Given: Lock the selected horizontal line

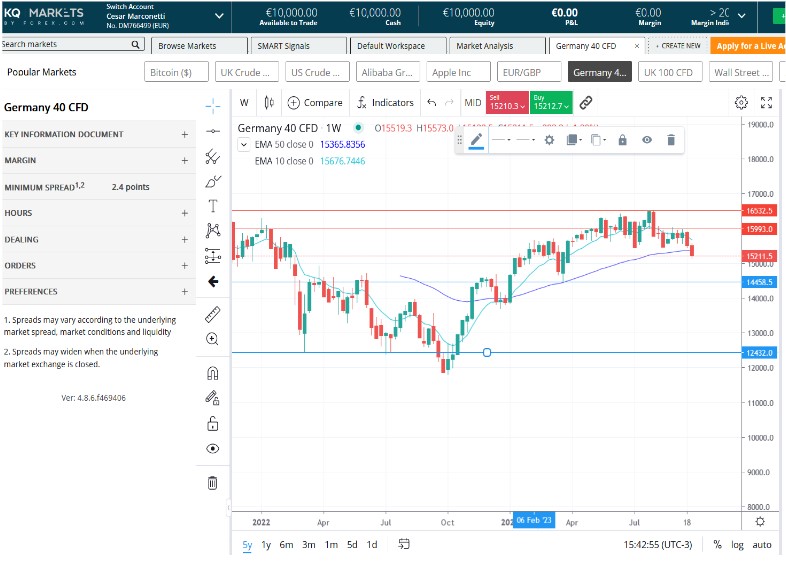Looking at the screenshot, I should coord(623,140).
